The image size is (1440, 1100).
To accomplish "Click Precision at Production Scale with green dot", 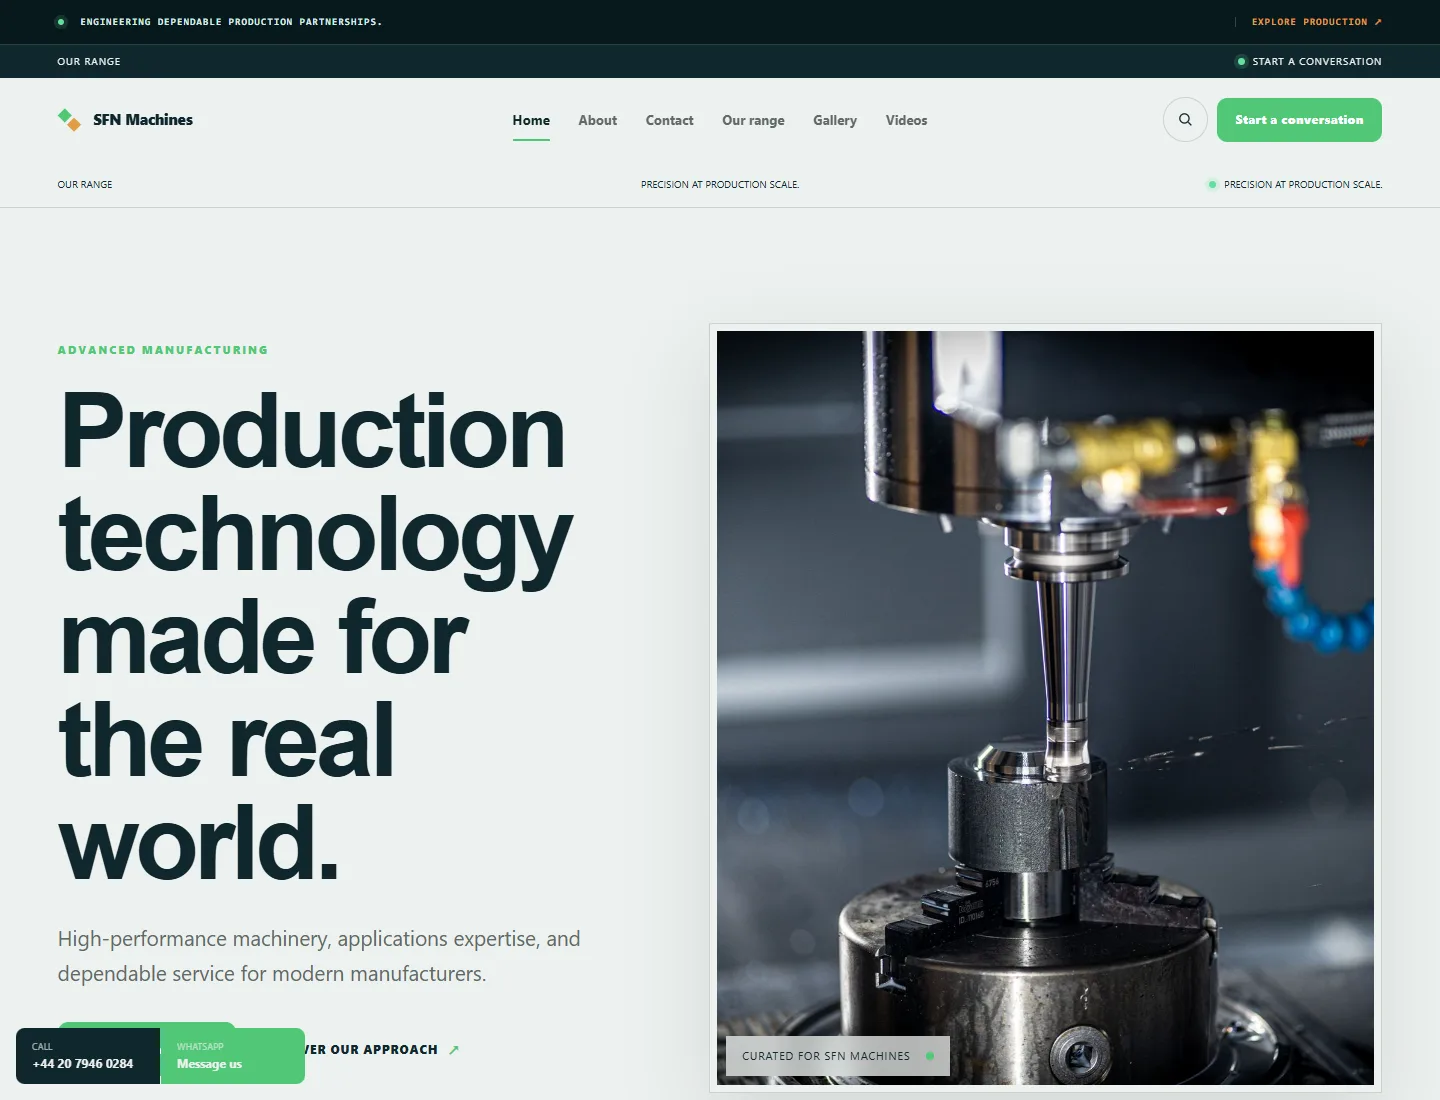I will 1295,185.
